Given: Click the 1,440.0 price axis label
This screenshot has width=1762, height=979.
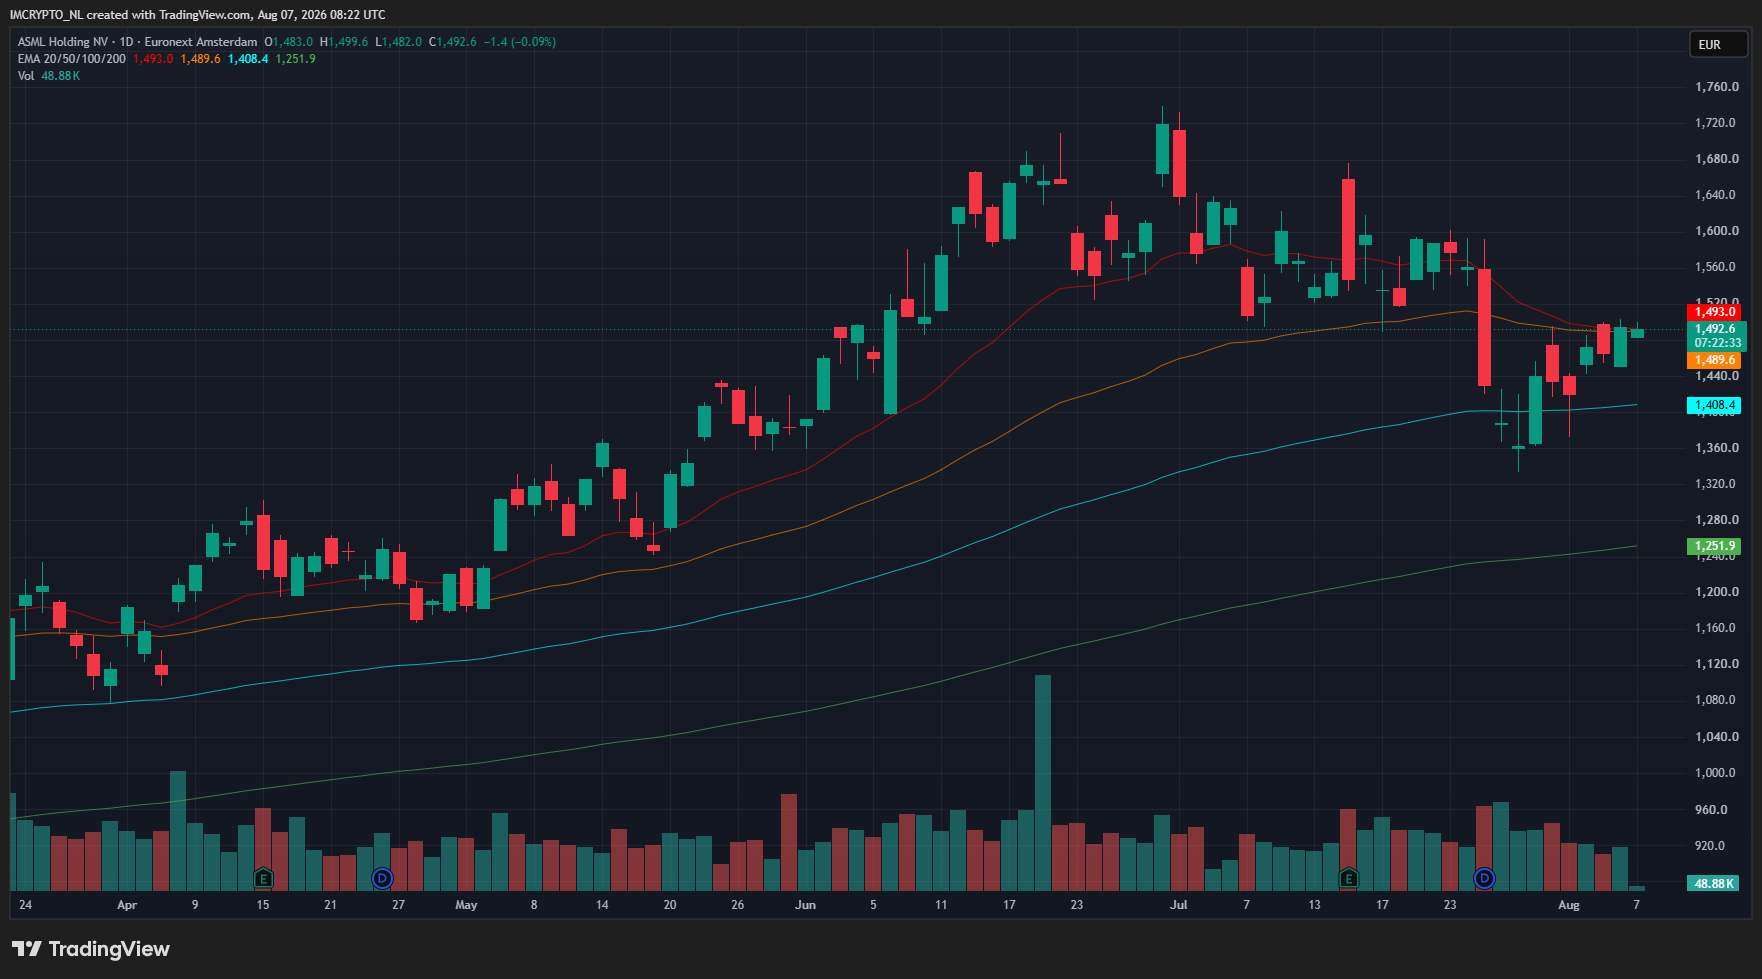Looking at the screenshot, I should pos(1717,376).
